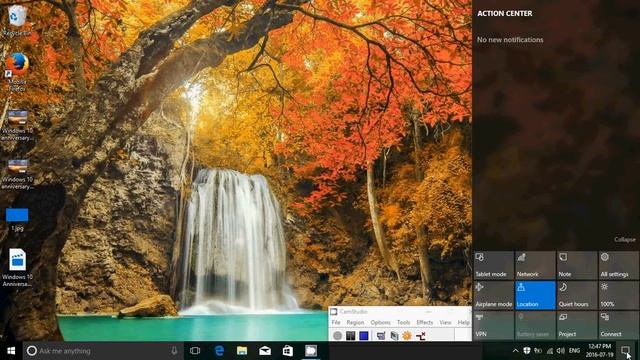Minimize the CamStudio window
The height and width of the screenshot is (360, 640).
(429, 311)
